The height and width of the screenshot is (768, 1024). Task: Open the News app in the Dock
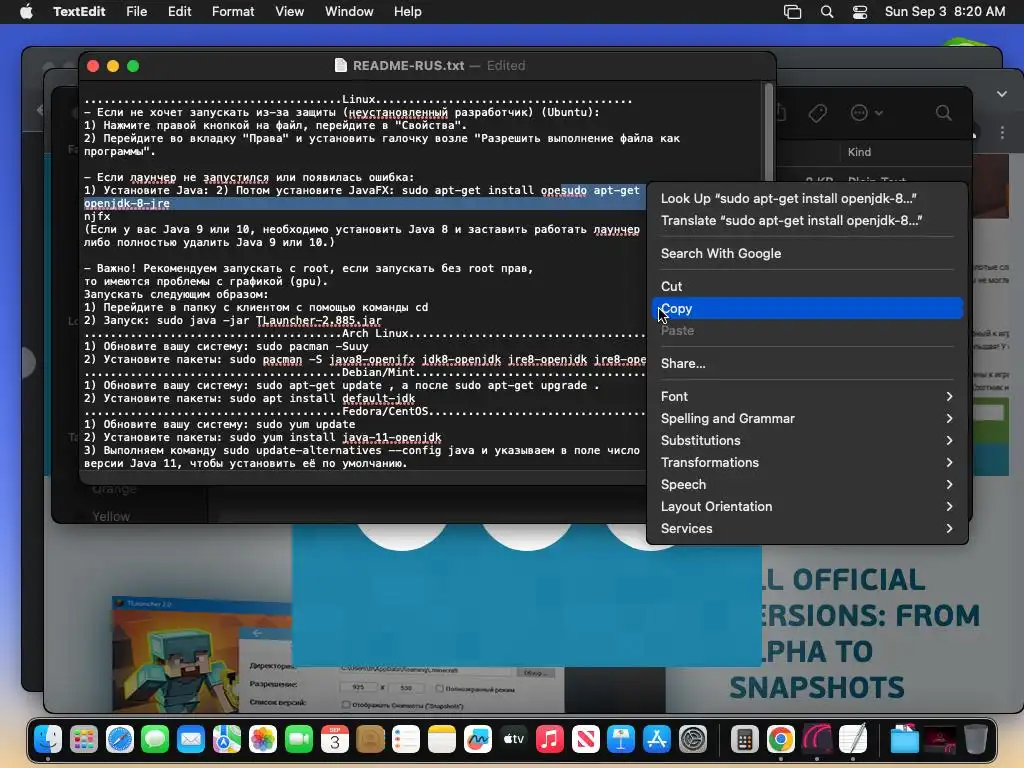[585, 739]
